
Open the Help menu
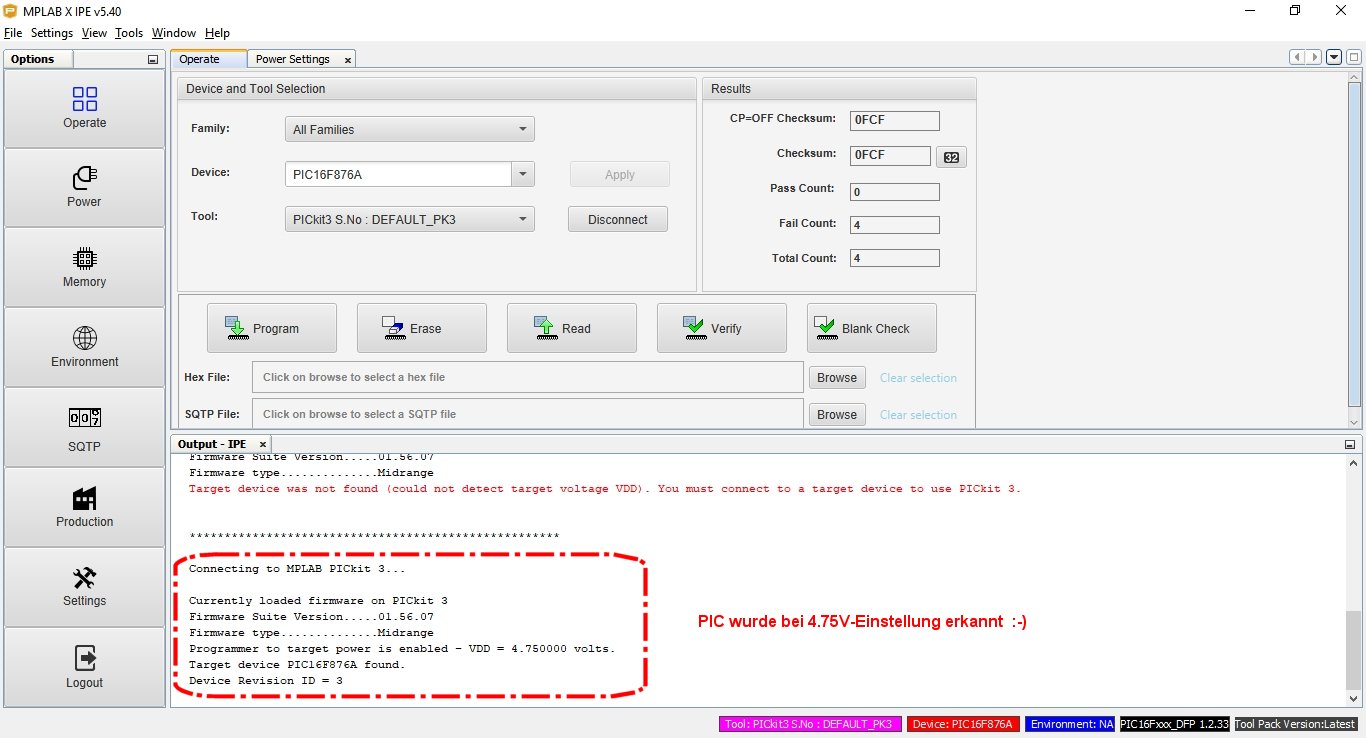pos(217,33)
